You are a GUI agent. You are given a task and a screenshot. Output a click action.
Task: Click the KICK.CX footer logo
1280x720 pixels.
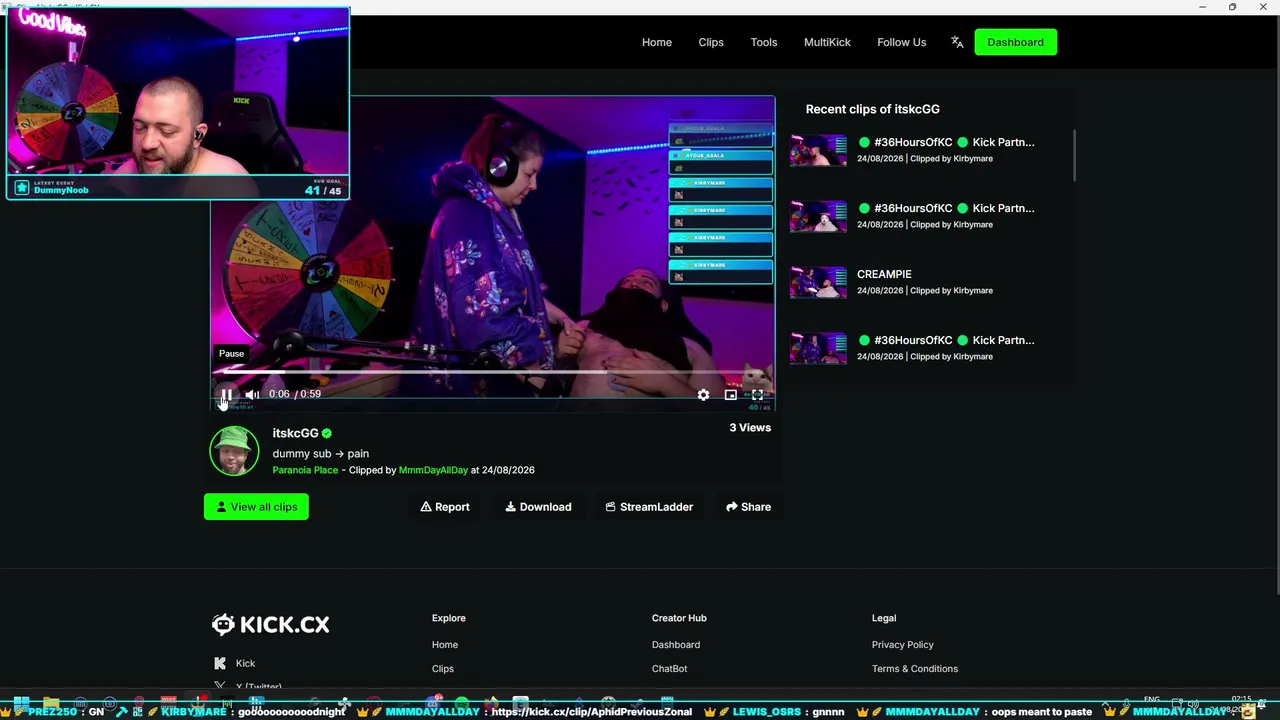pos(270,624)
